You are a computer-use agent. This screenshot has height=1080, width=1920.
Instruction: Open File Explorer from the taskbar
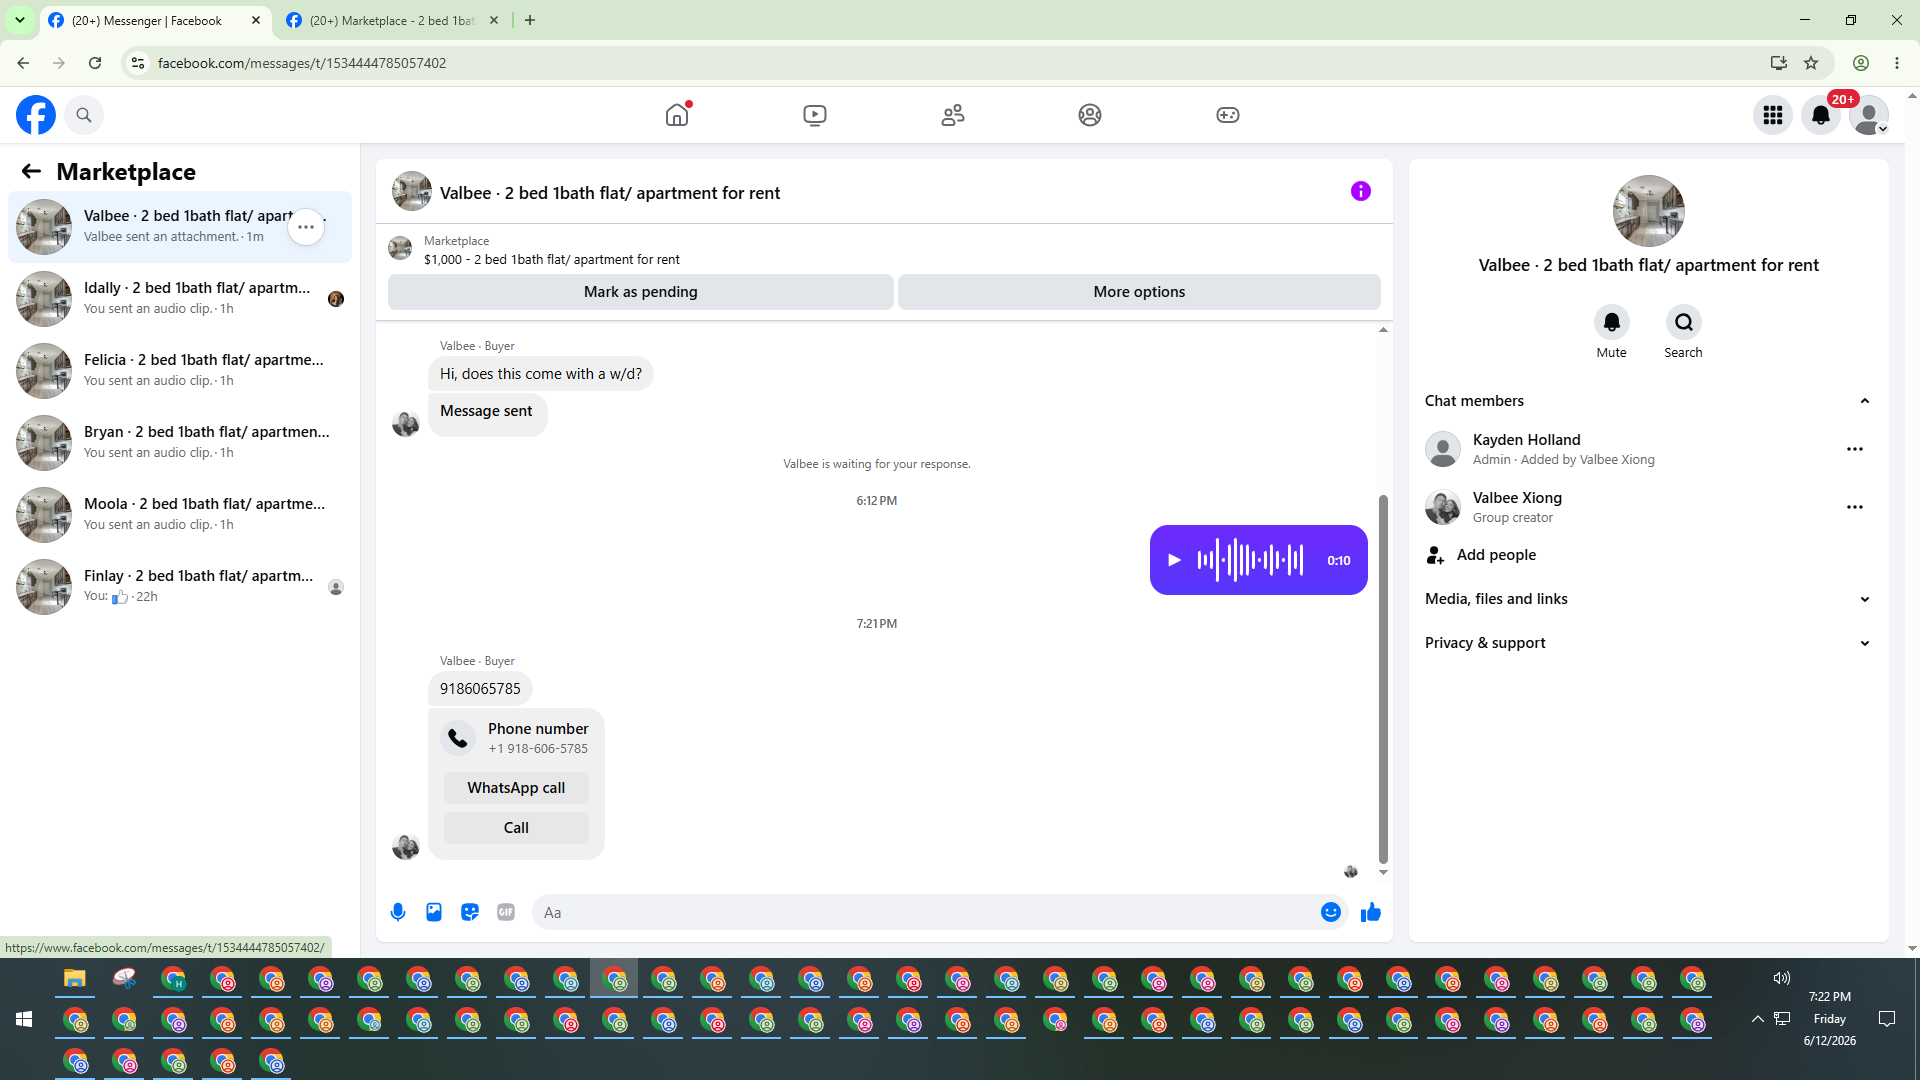click(x=75, y=979)
